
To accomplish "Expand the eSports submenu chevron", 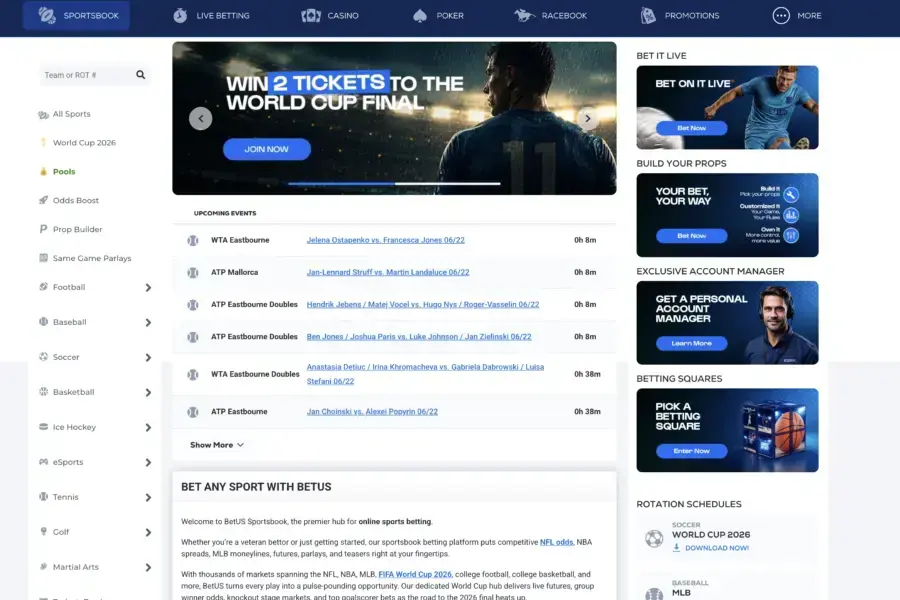I will click(148, 463).
